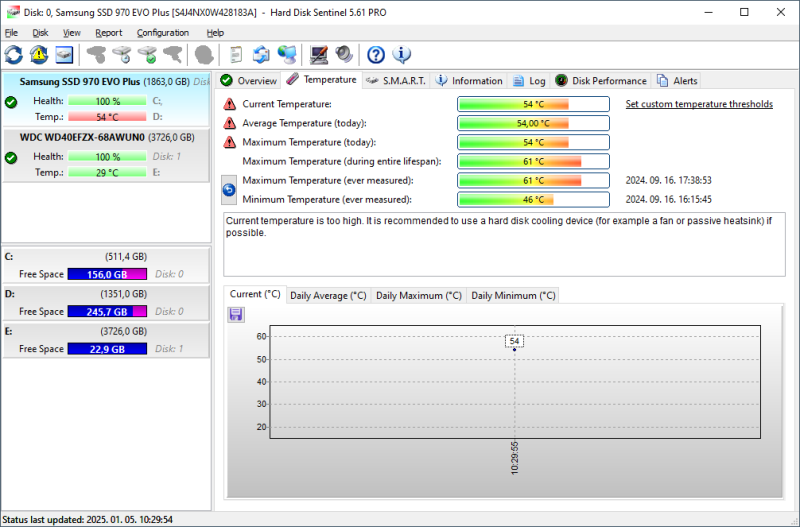800x527 pixels.
Task: Click the greyed surface test toolbar icon
Action: 172,55
